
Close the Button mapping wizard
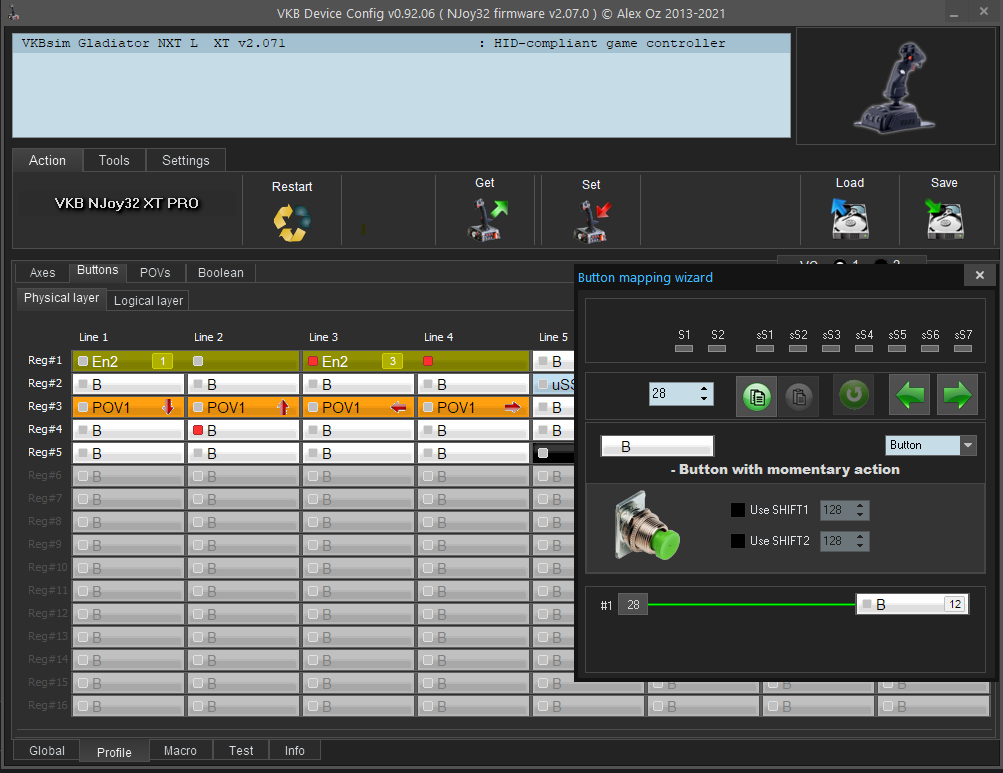click(979, 275)
